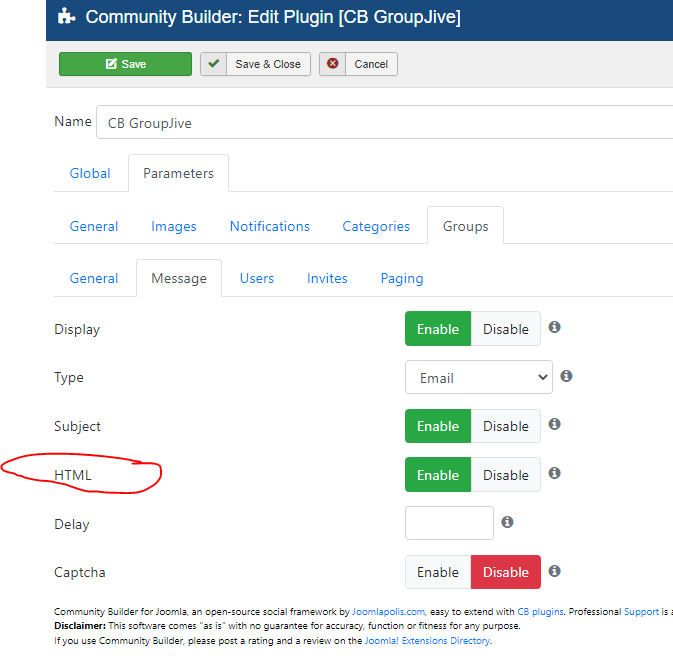
Task: Open the Joomlapolis.com link
Action: [388, 611]
